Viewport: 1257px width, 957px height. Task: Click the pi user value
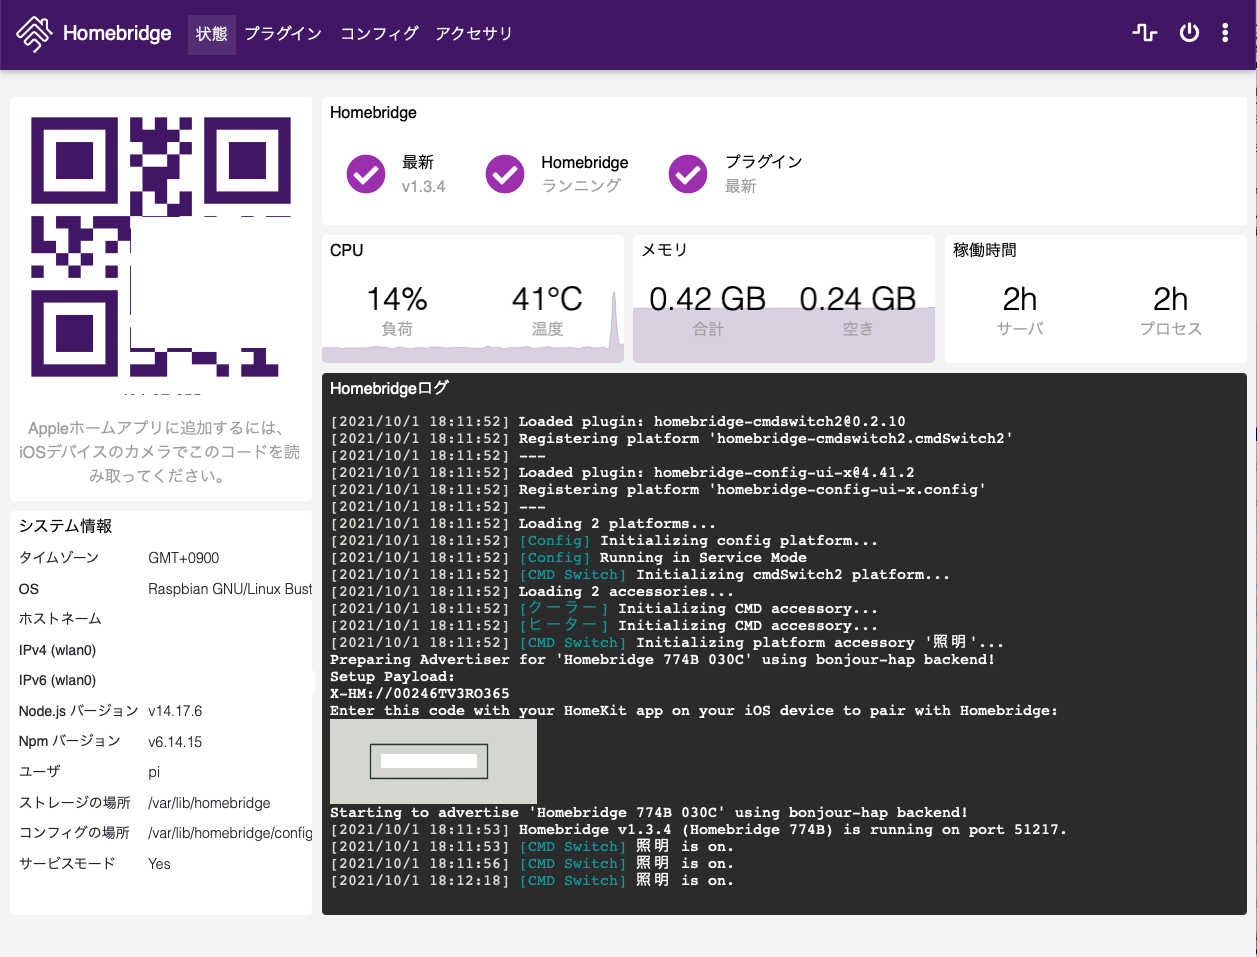coord(154,772)
